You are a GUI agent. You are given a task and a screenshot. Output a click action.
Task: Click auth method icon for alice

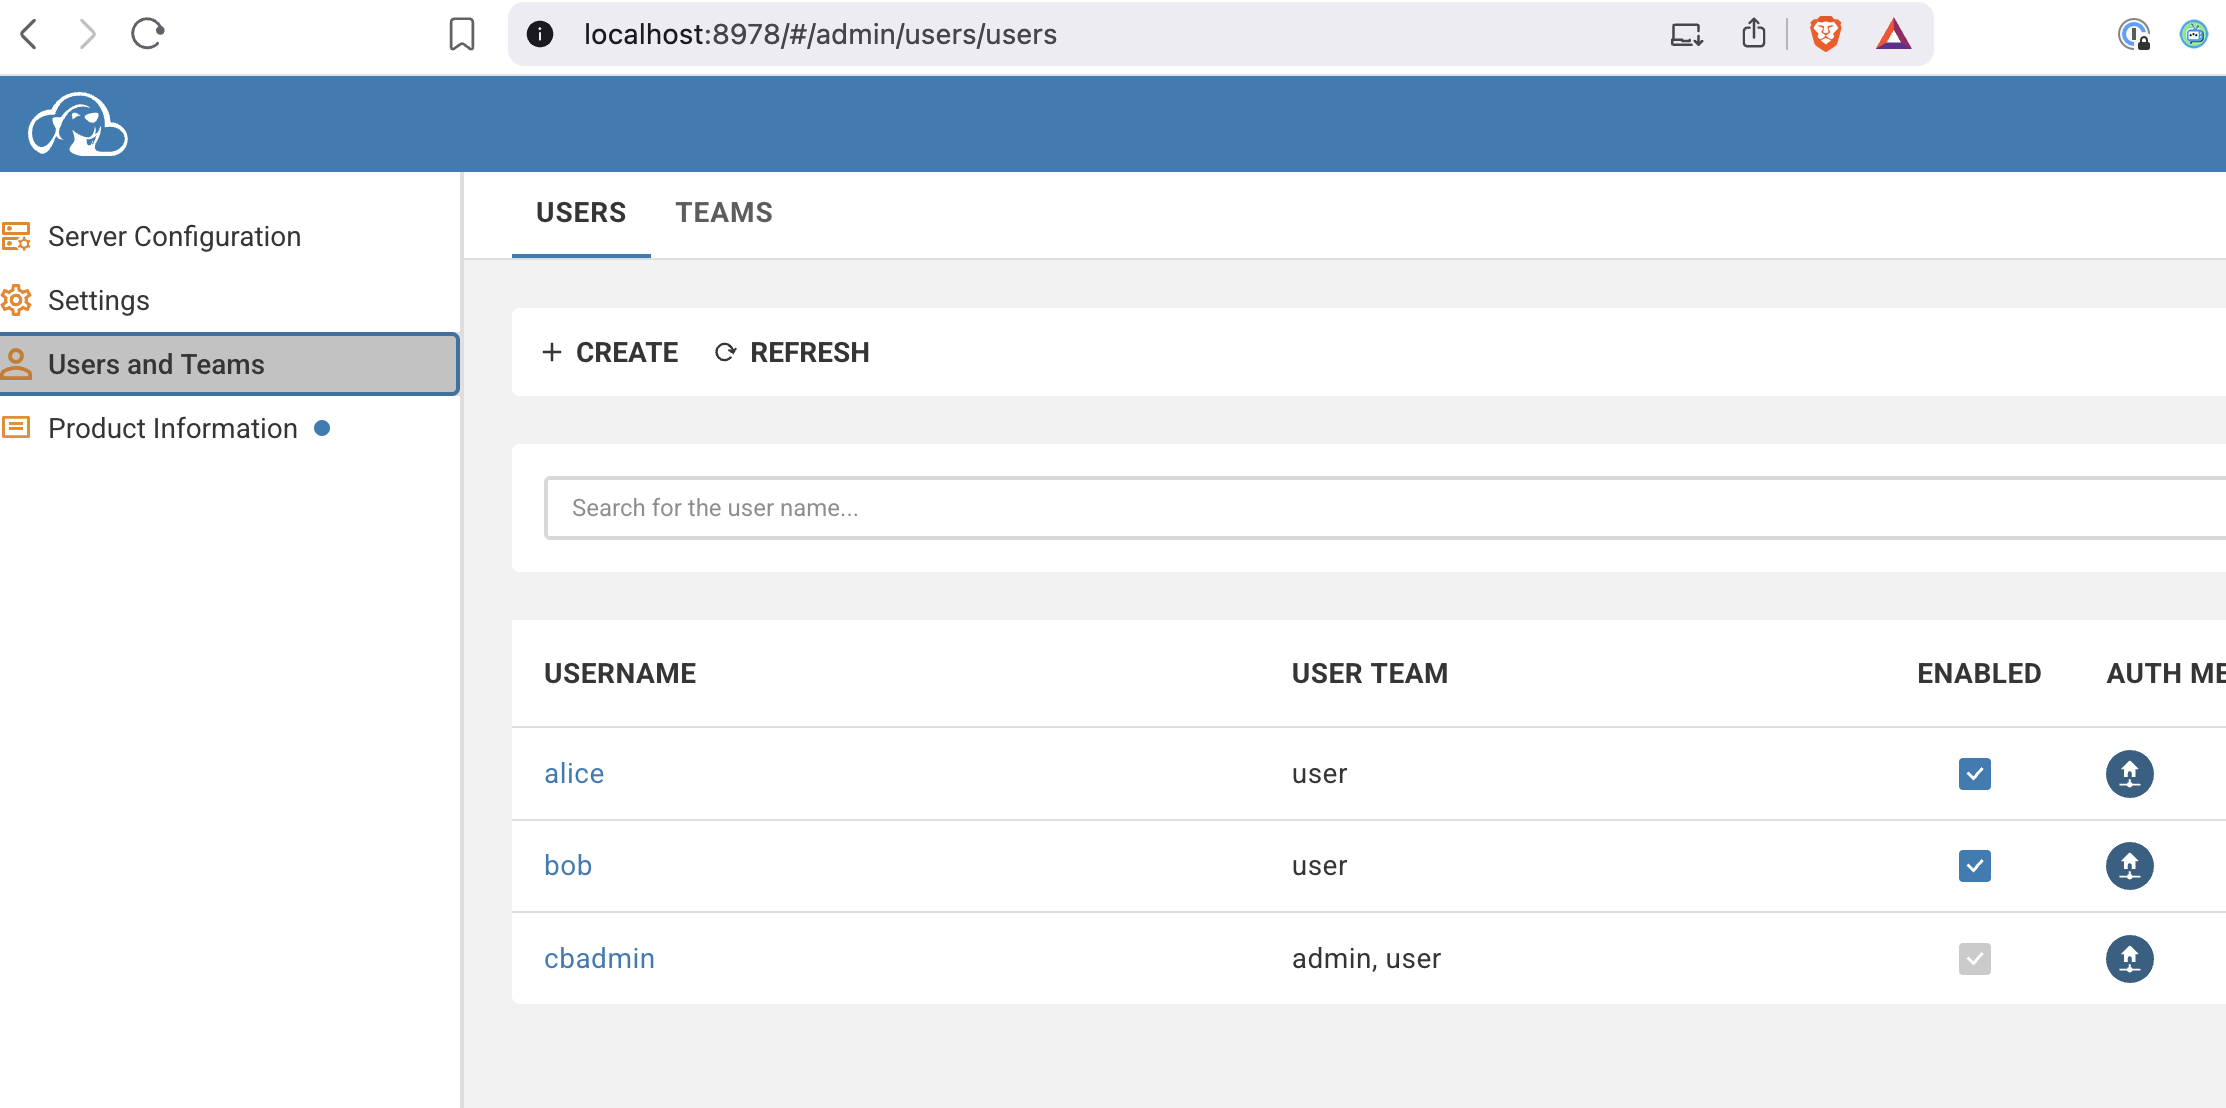click(x=2129, y=774)
